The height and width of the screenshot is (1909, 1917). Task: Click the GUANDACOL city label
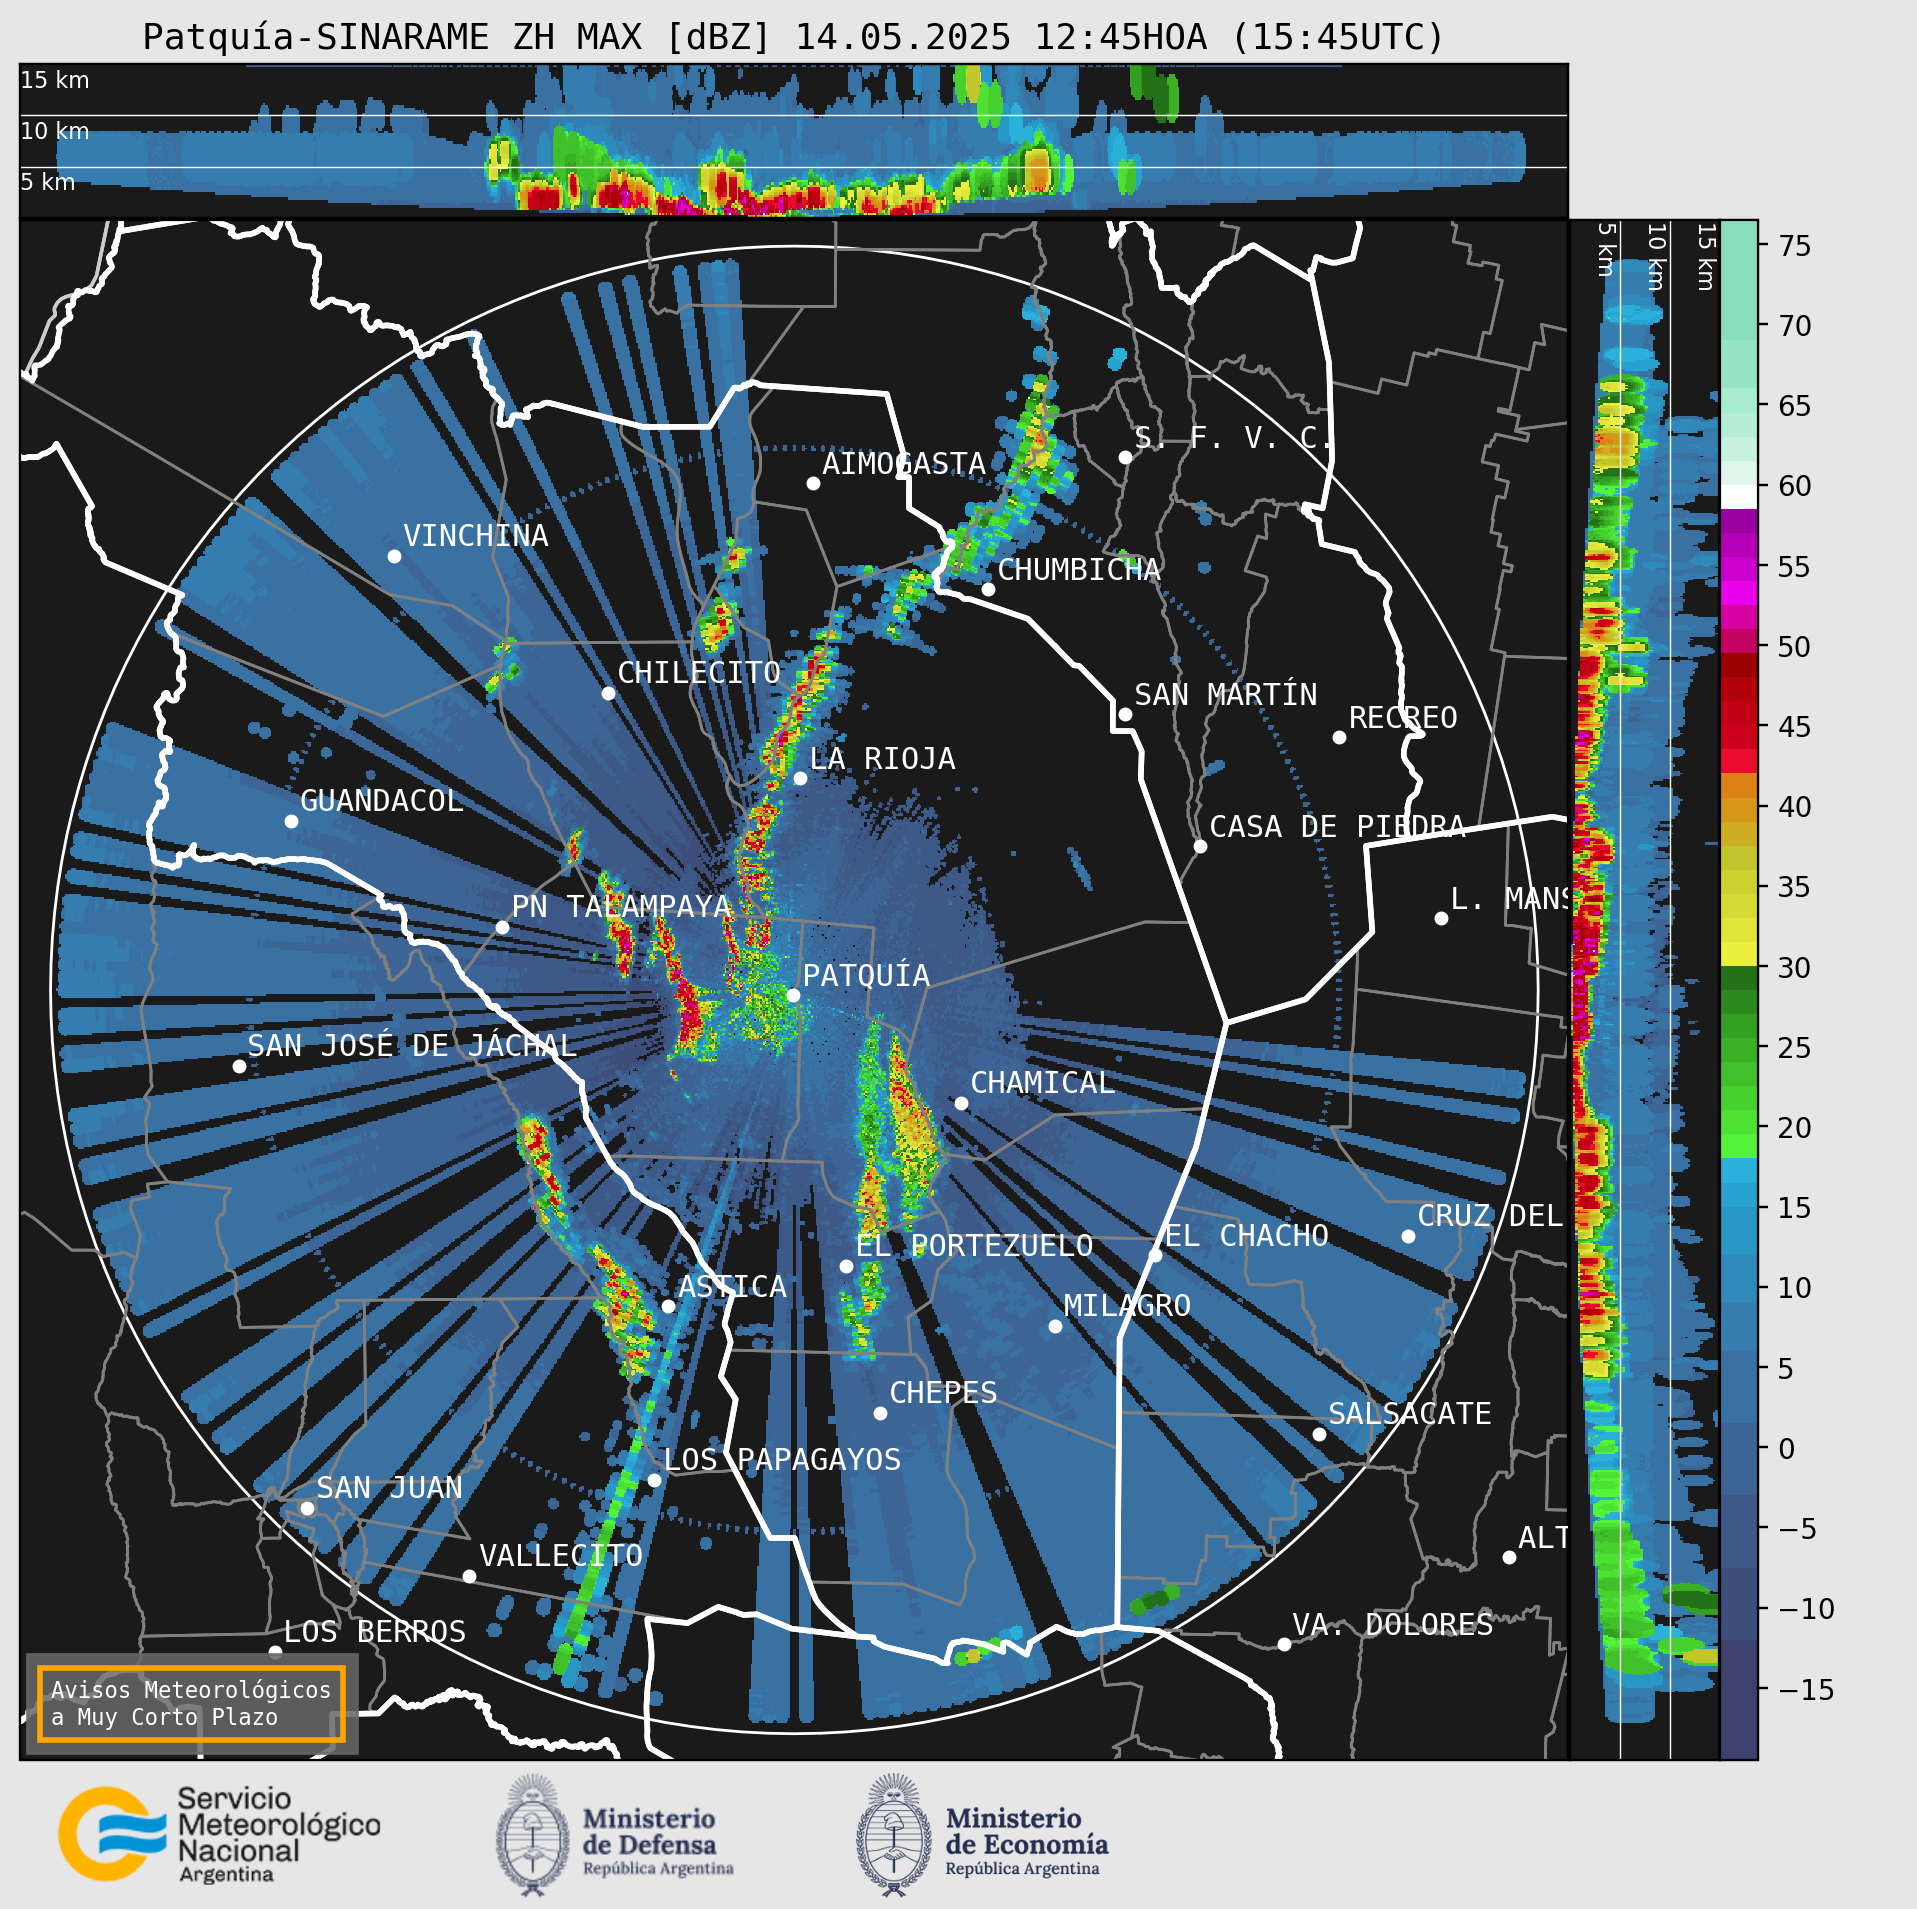click(x=382, y=801)
